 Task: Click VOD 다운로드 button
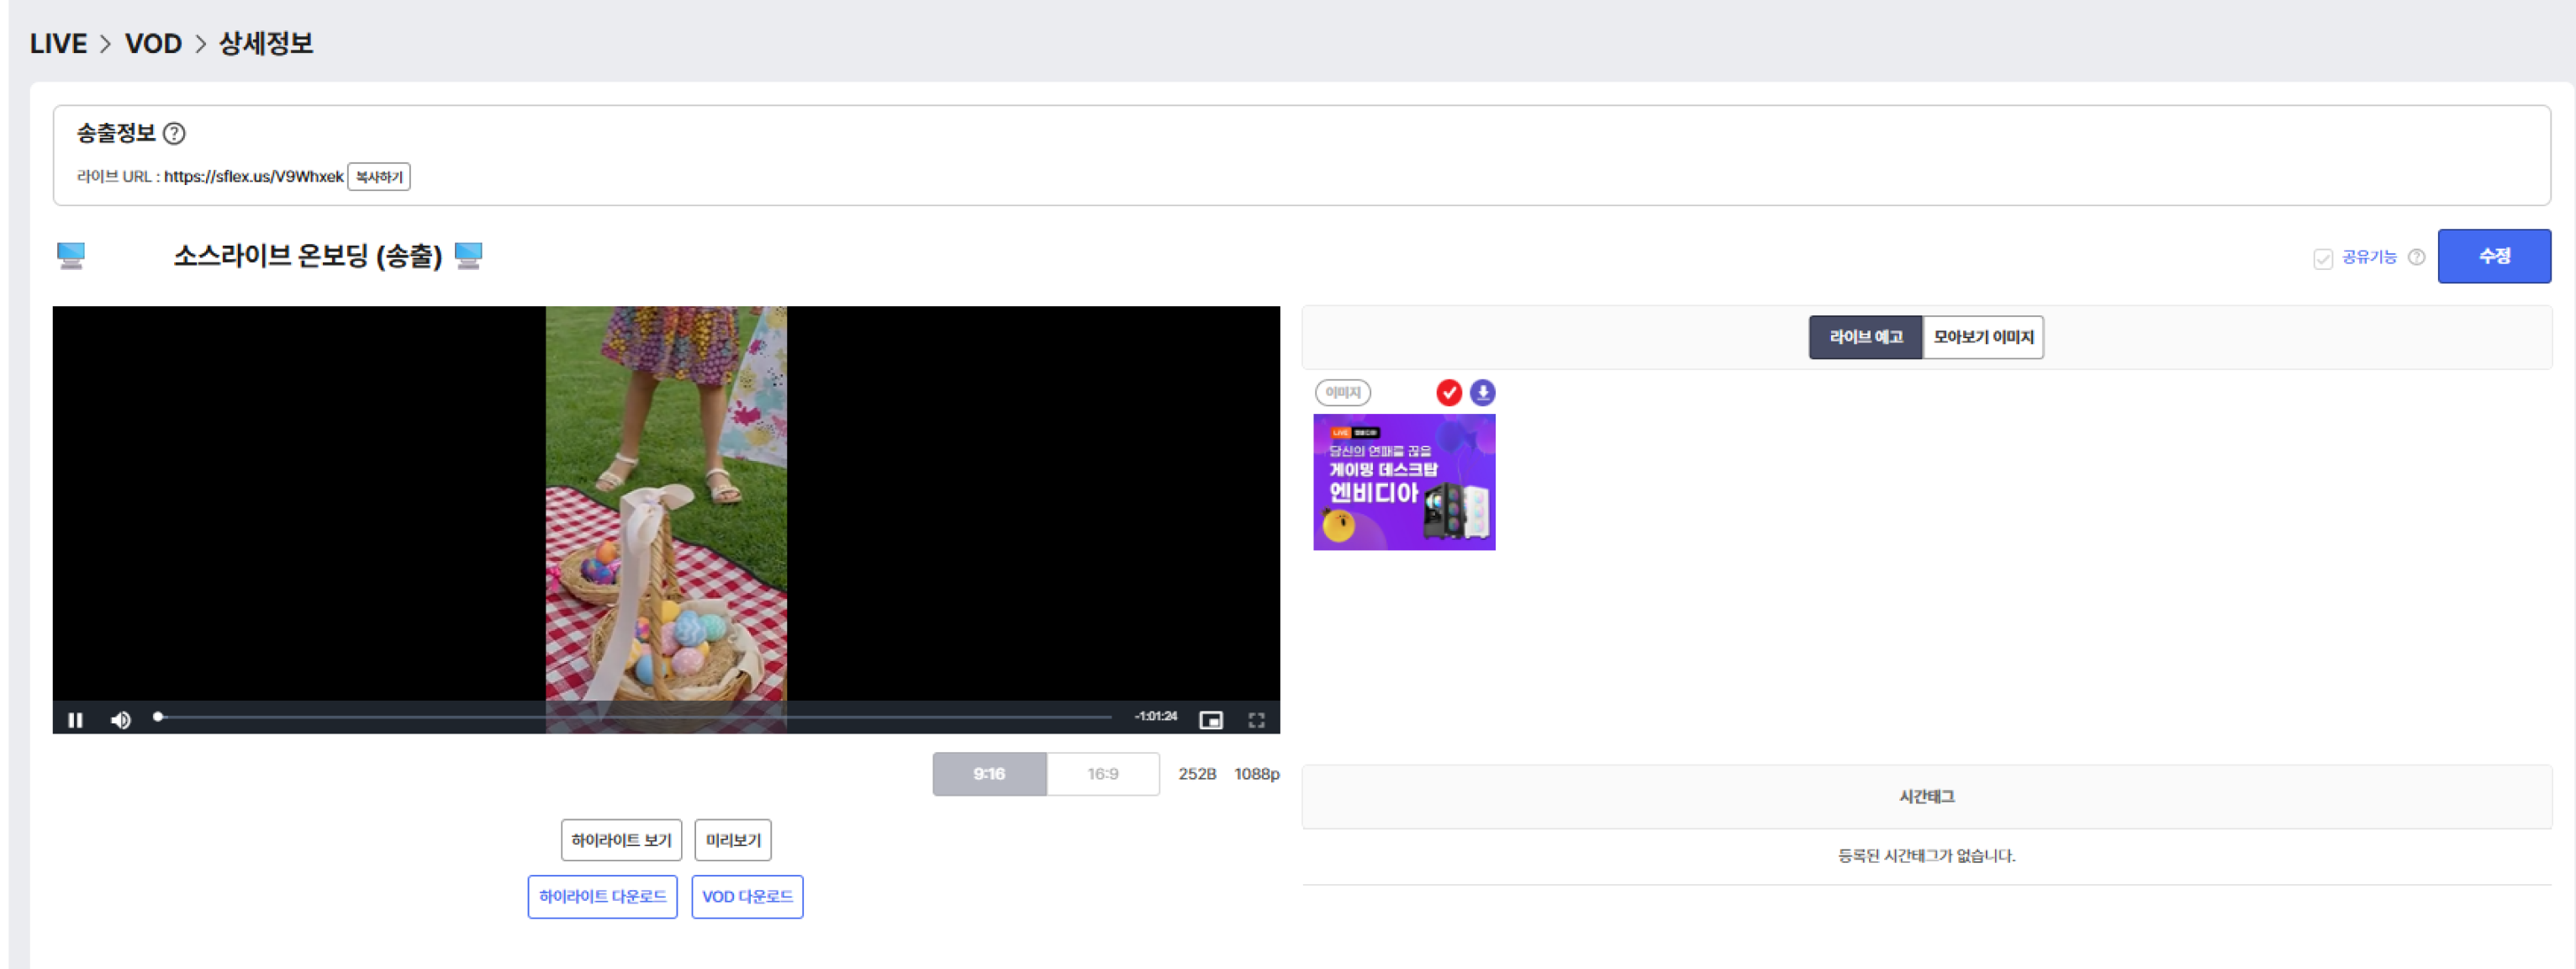click(747, 897)
